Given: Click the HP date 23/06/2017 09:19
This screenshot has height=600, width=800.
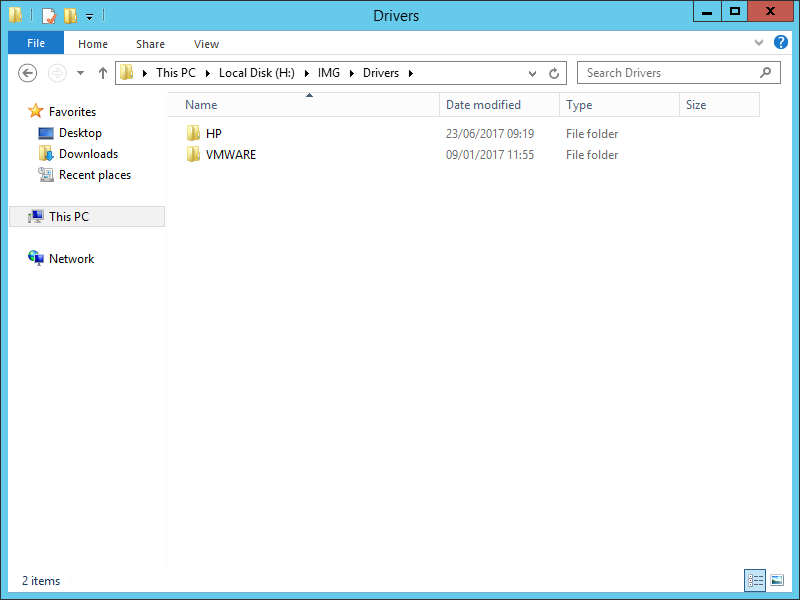Looking at the screenshot, I should (490, 134).
